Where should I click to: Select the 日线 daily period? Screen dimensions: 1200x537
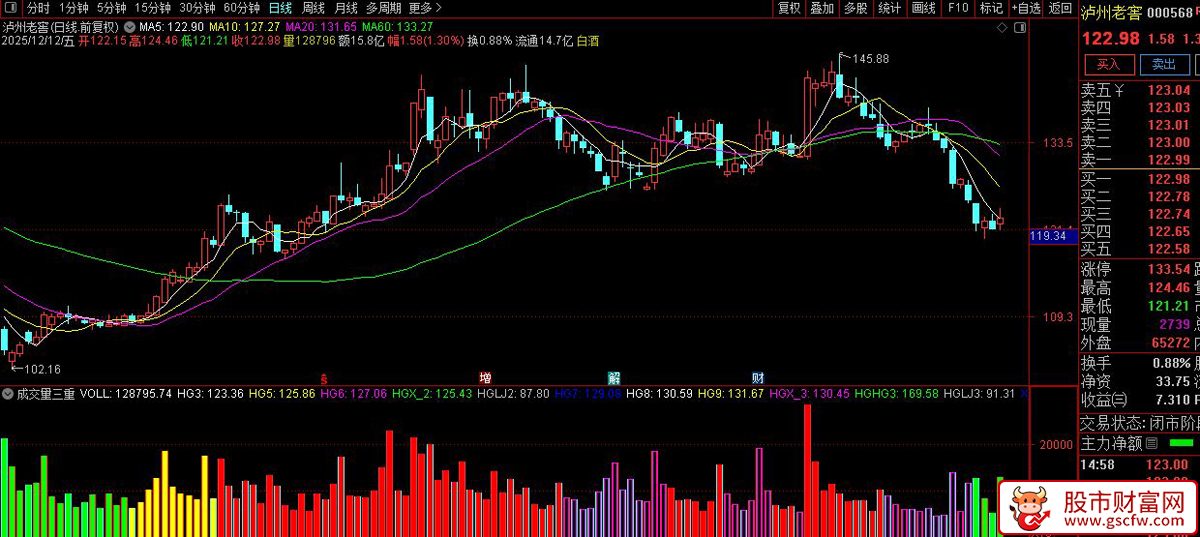[x=281, y=8]
